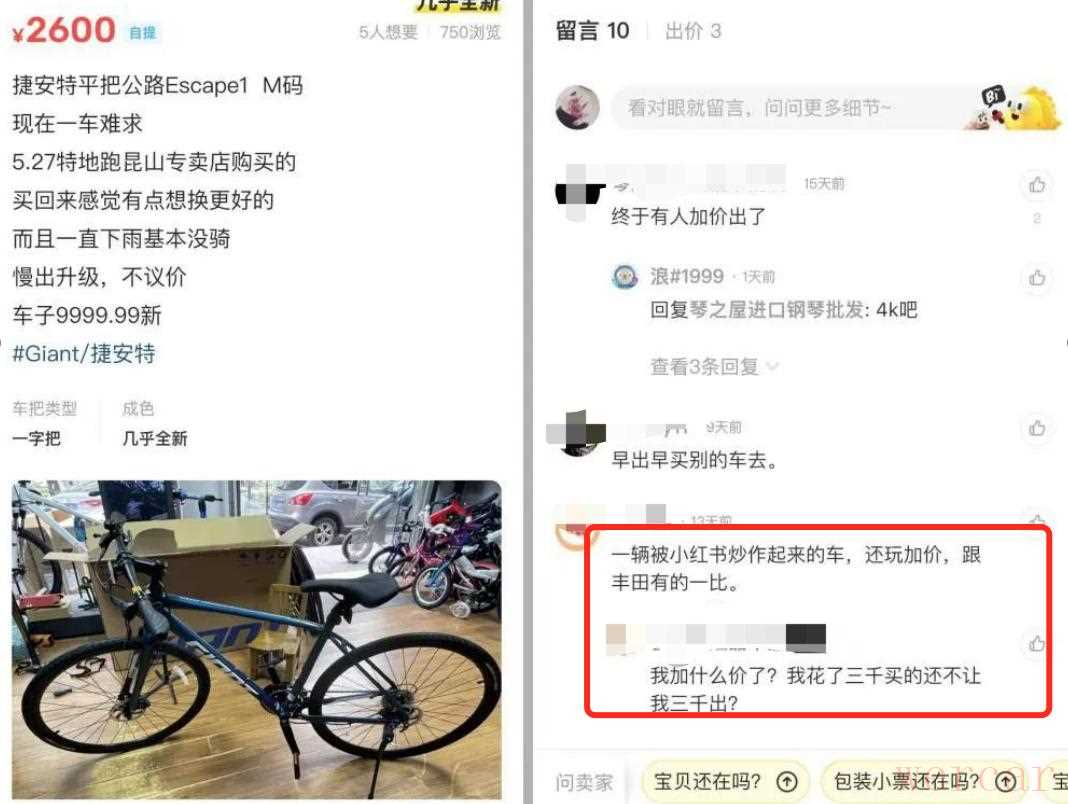Like the reply from 浪#1999
The height and width of the screenshot is (804, 1068).
point(1037,277)
